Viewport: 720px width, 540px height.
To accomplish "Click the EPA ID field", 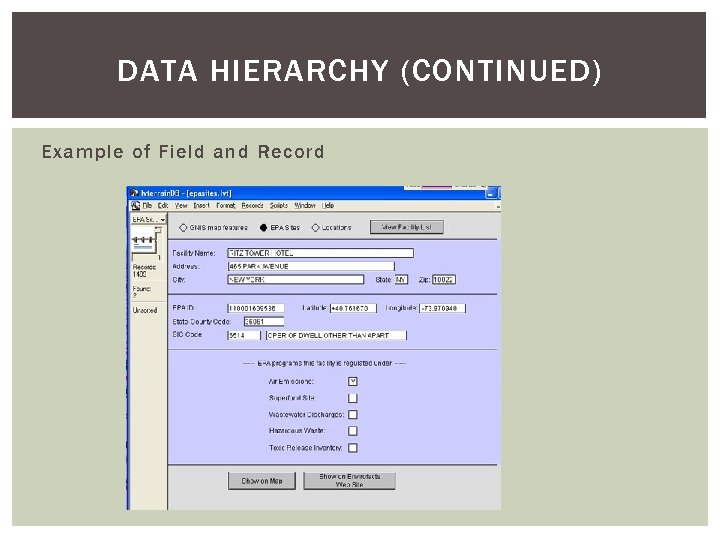I will [x=256, y=308].
